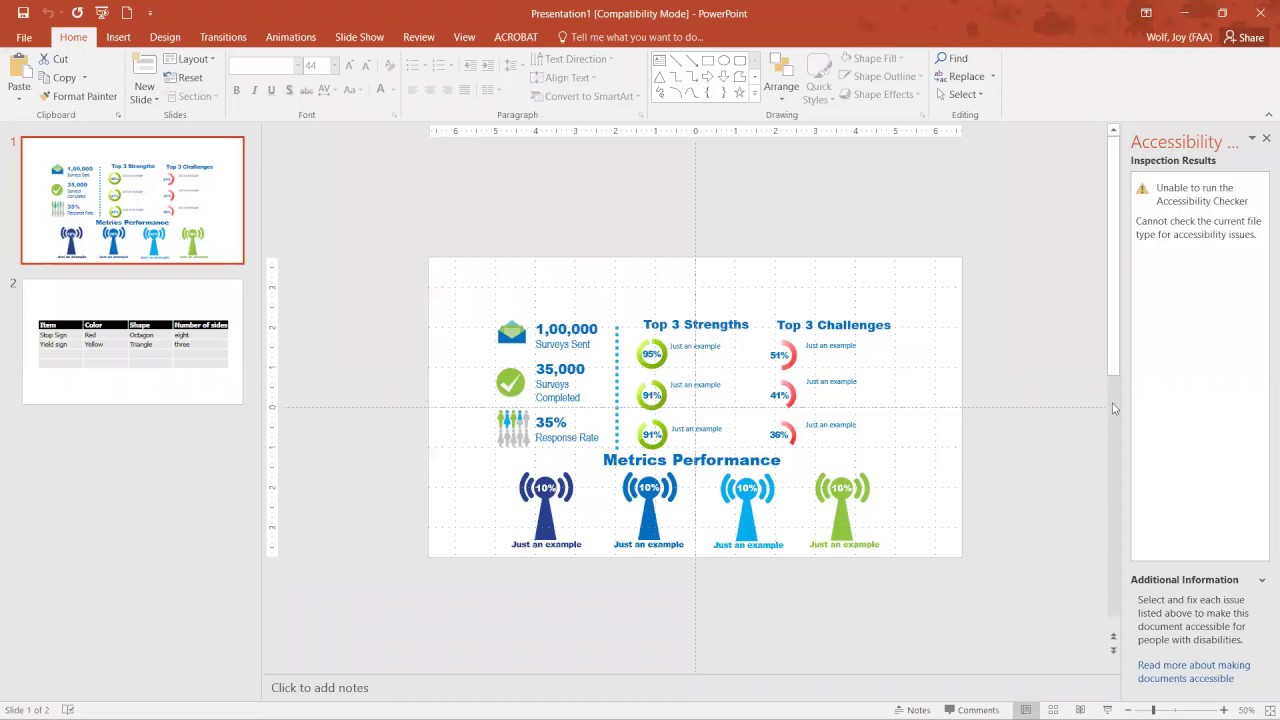Collapse the Additional Information section
Image resolution: width=1280 pixels, height=720 pixels.
[x=1262, y=580]
